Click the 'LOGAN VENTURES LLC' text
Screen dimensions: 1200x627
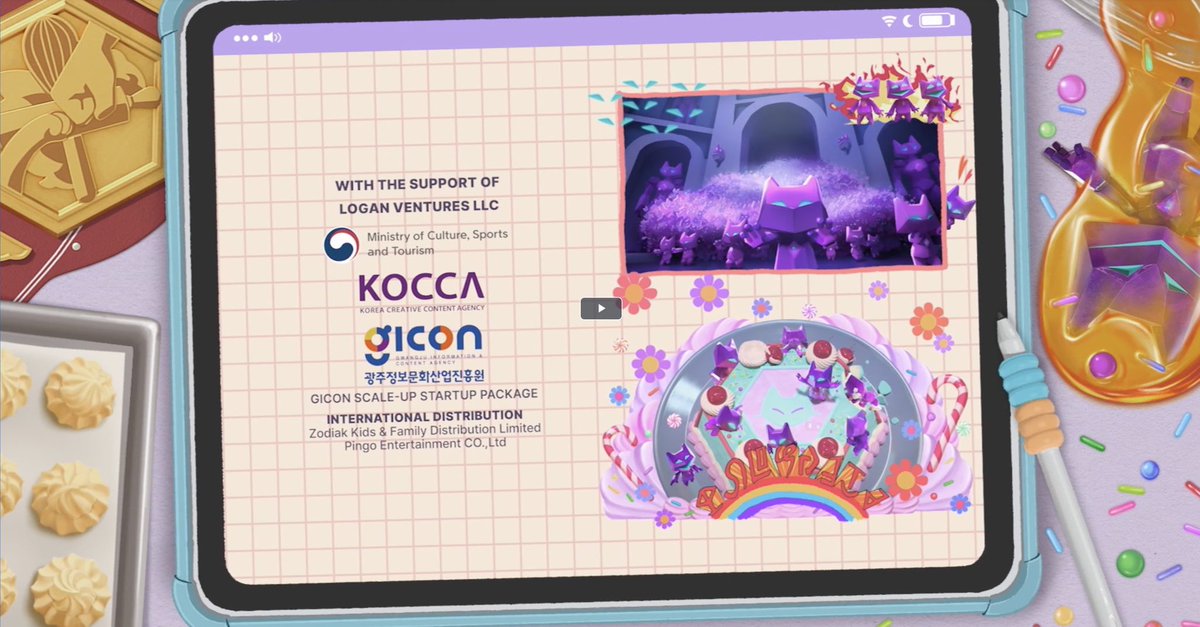click(417, 207)
